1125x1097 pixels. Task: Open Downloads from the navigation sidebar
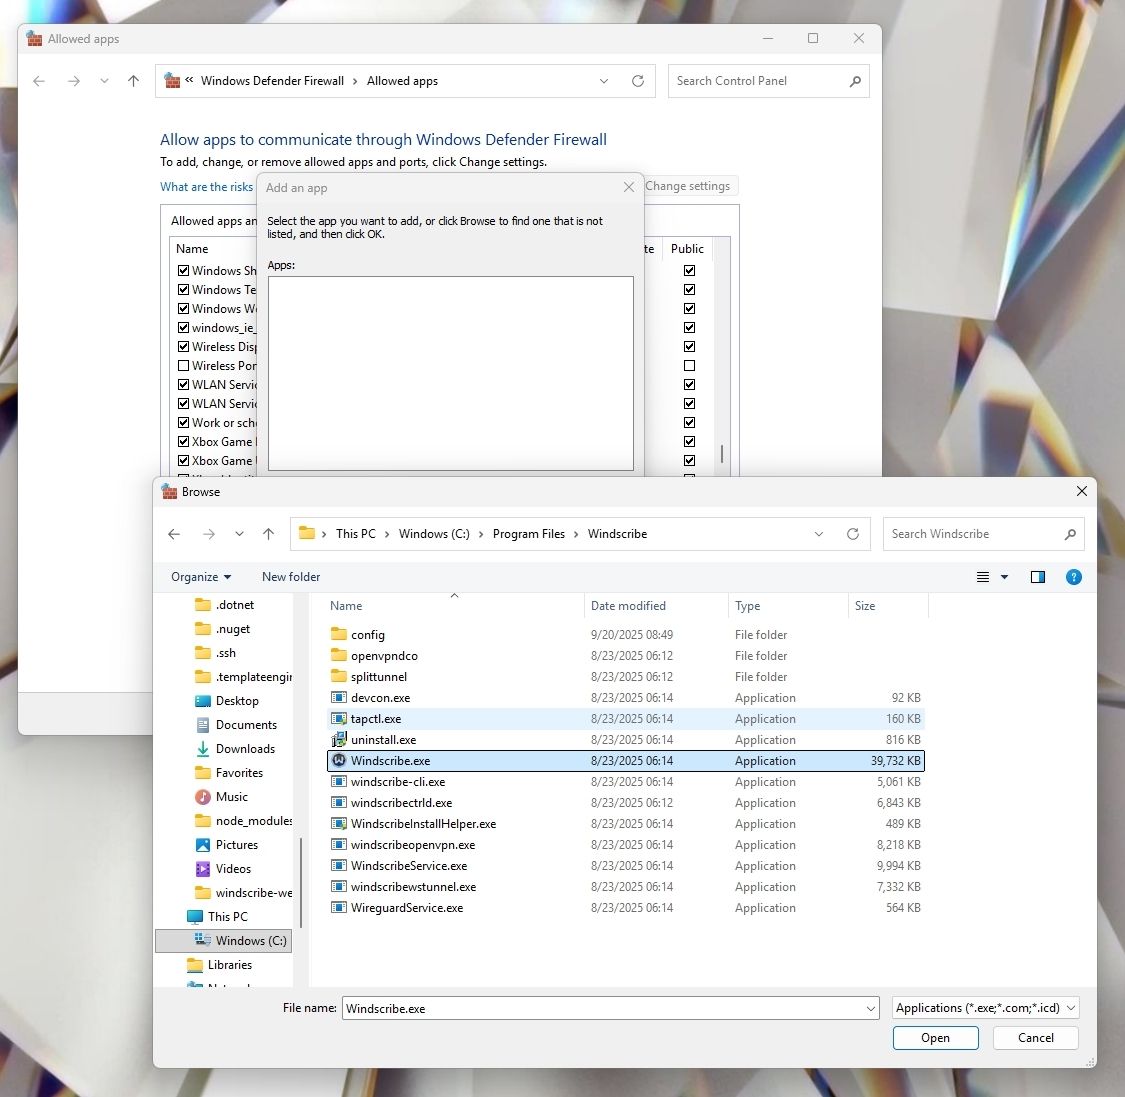click(x=245, y=748)
